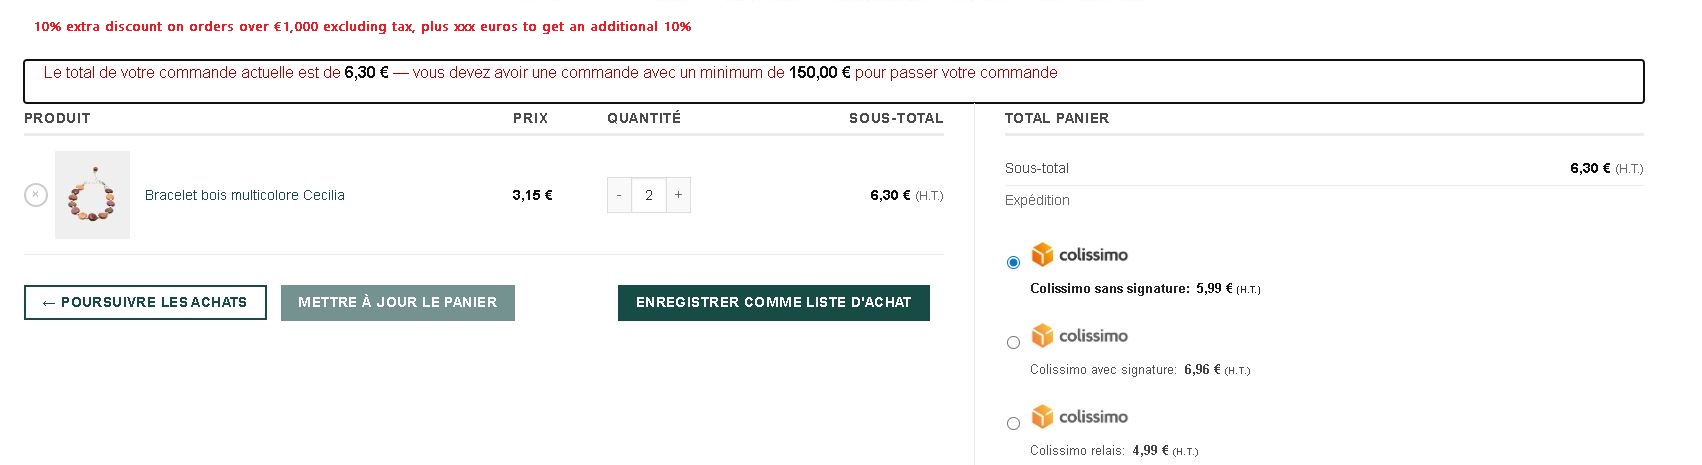
Task: Select Colissimo sans signature radio button
Action: click(1013, 262)
